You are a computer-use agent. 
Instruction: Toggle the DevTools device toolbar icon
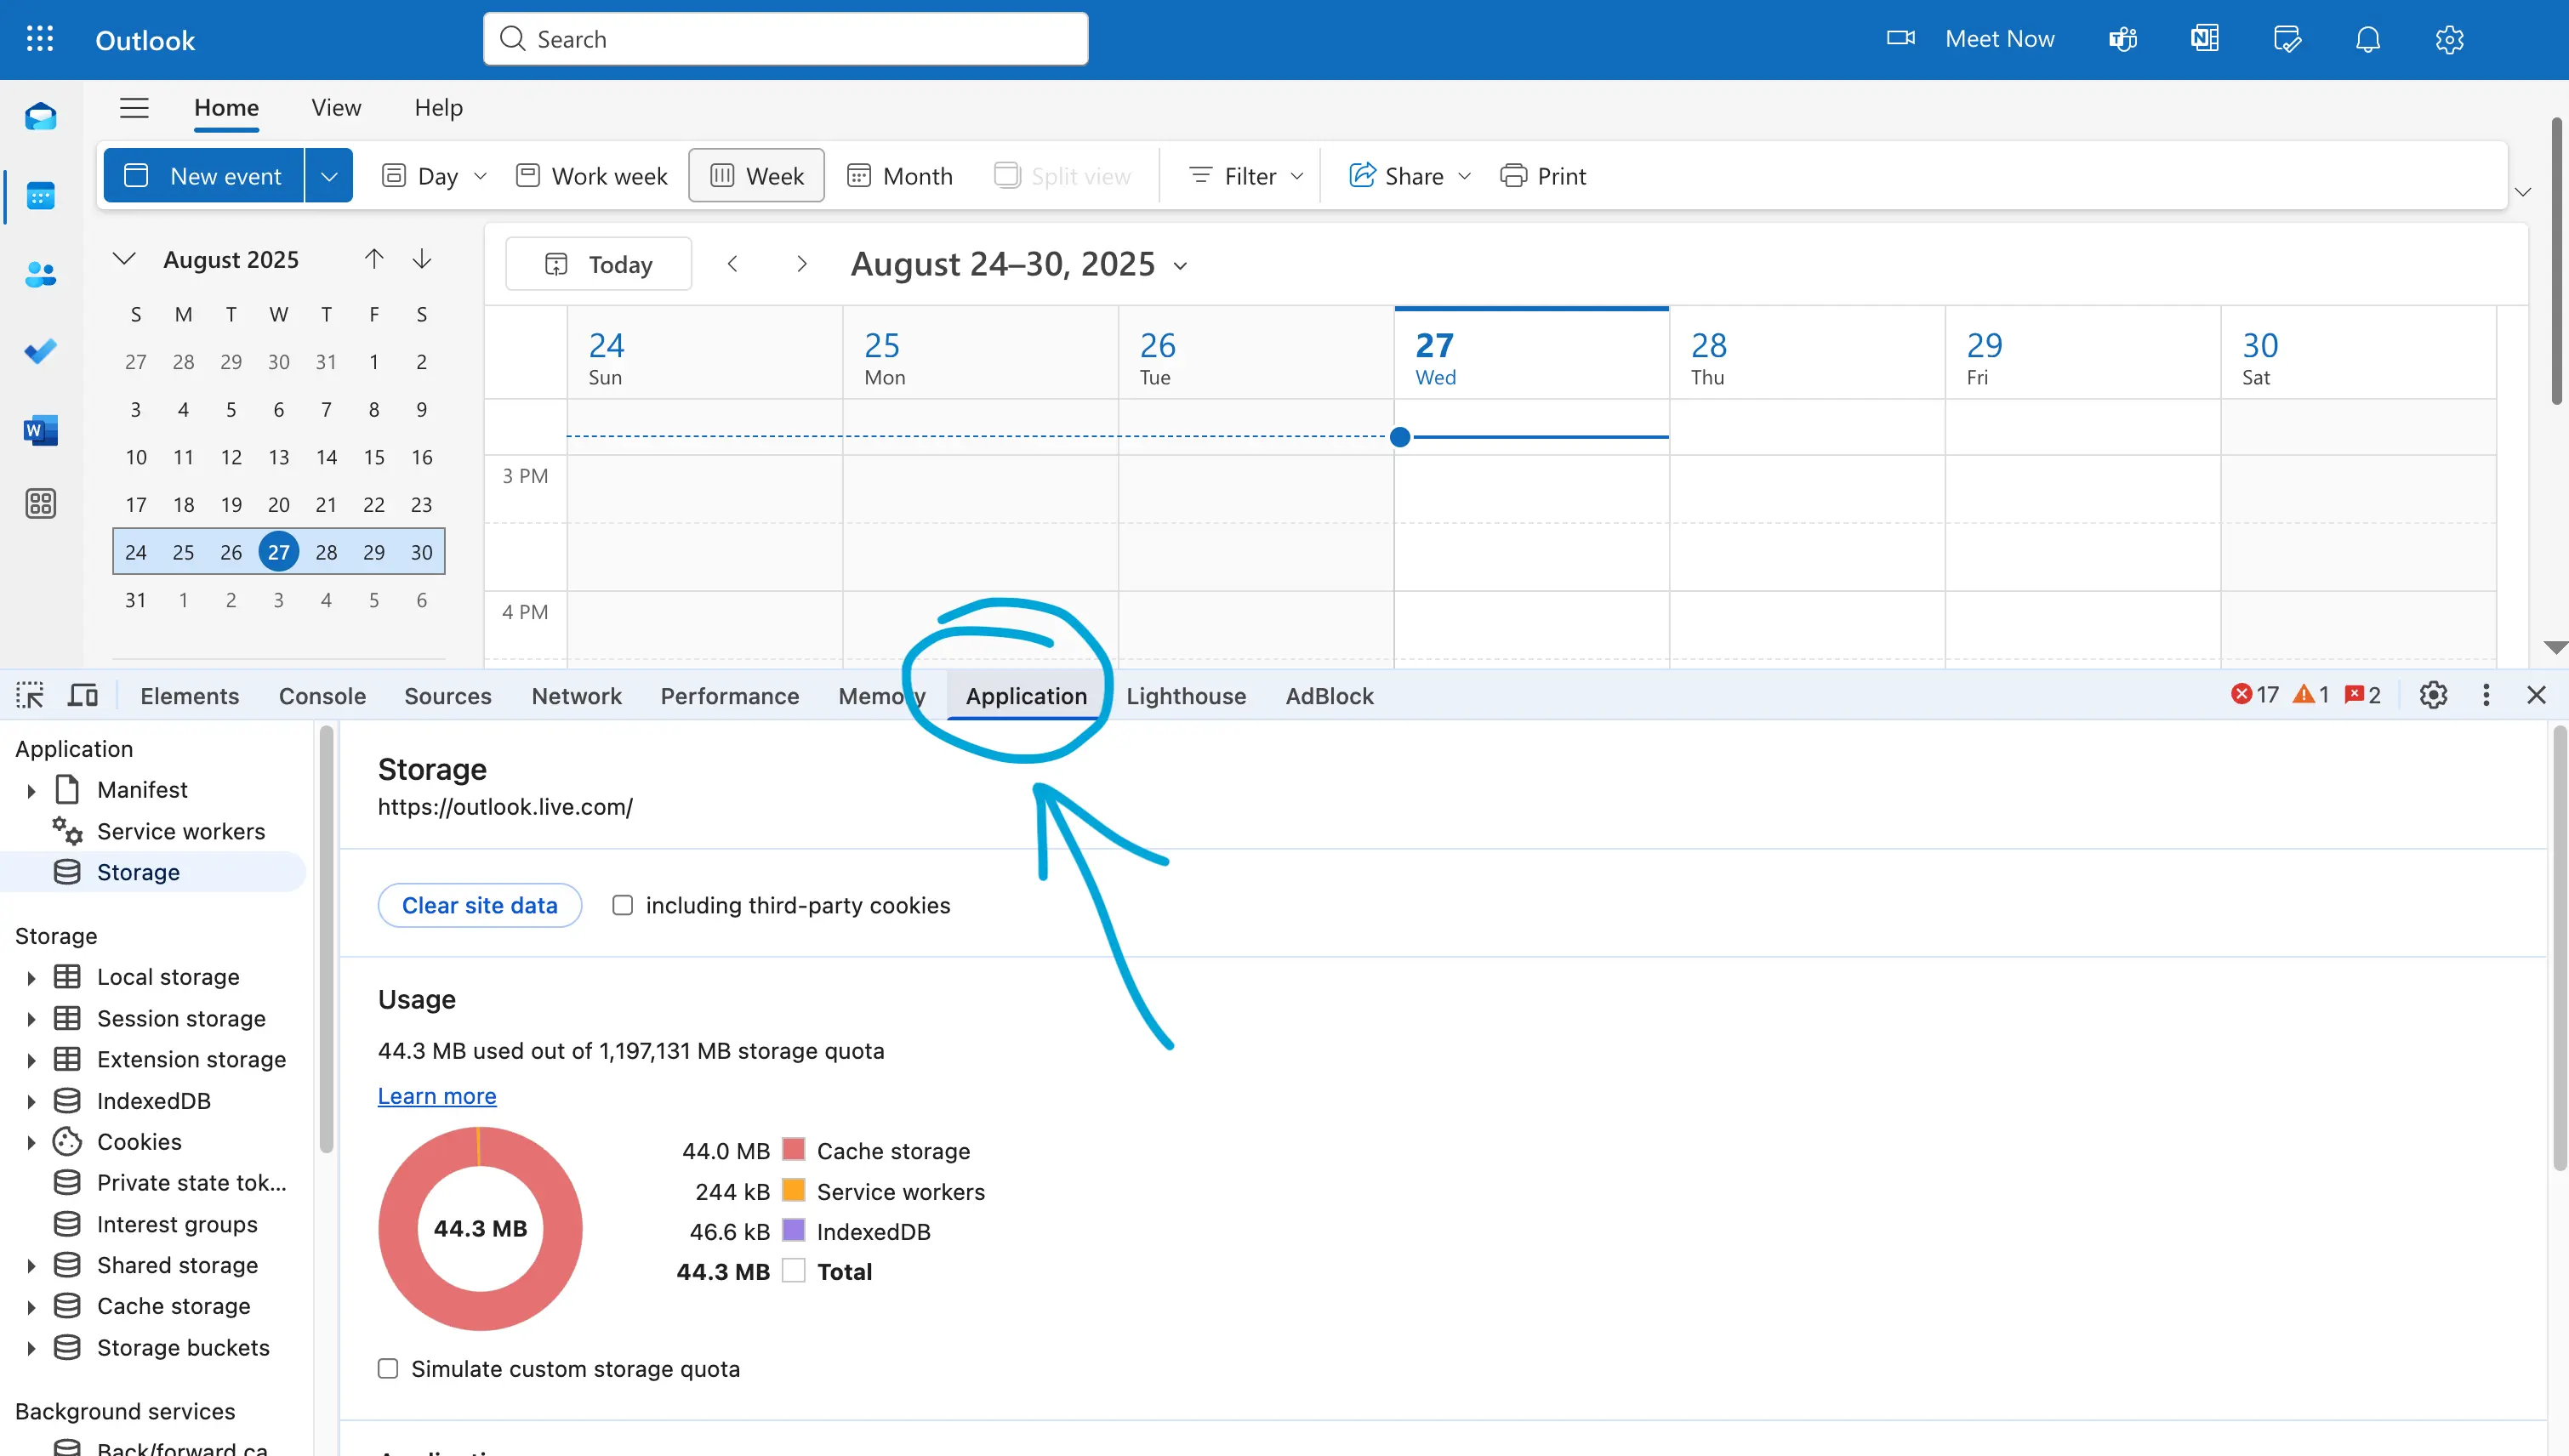(83, 695)
